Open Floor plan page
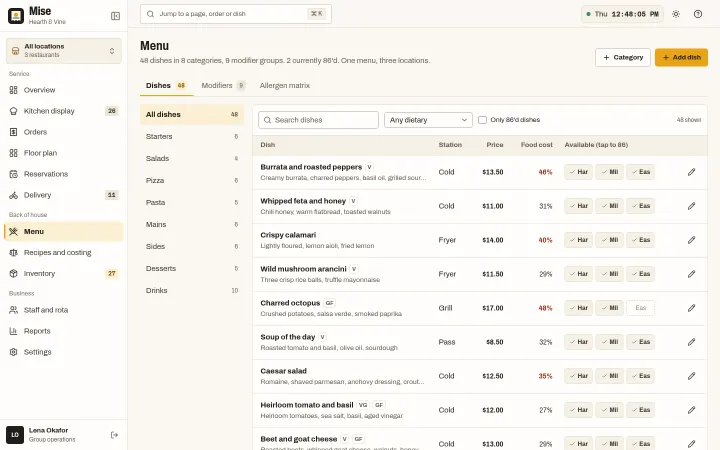720x450 pixels. pos(64,153)
